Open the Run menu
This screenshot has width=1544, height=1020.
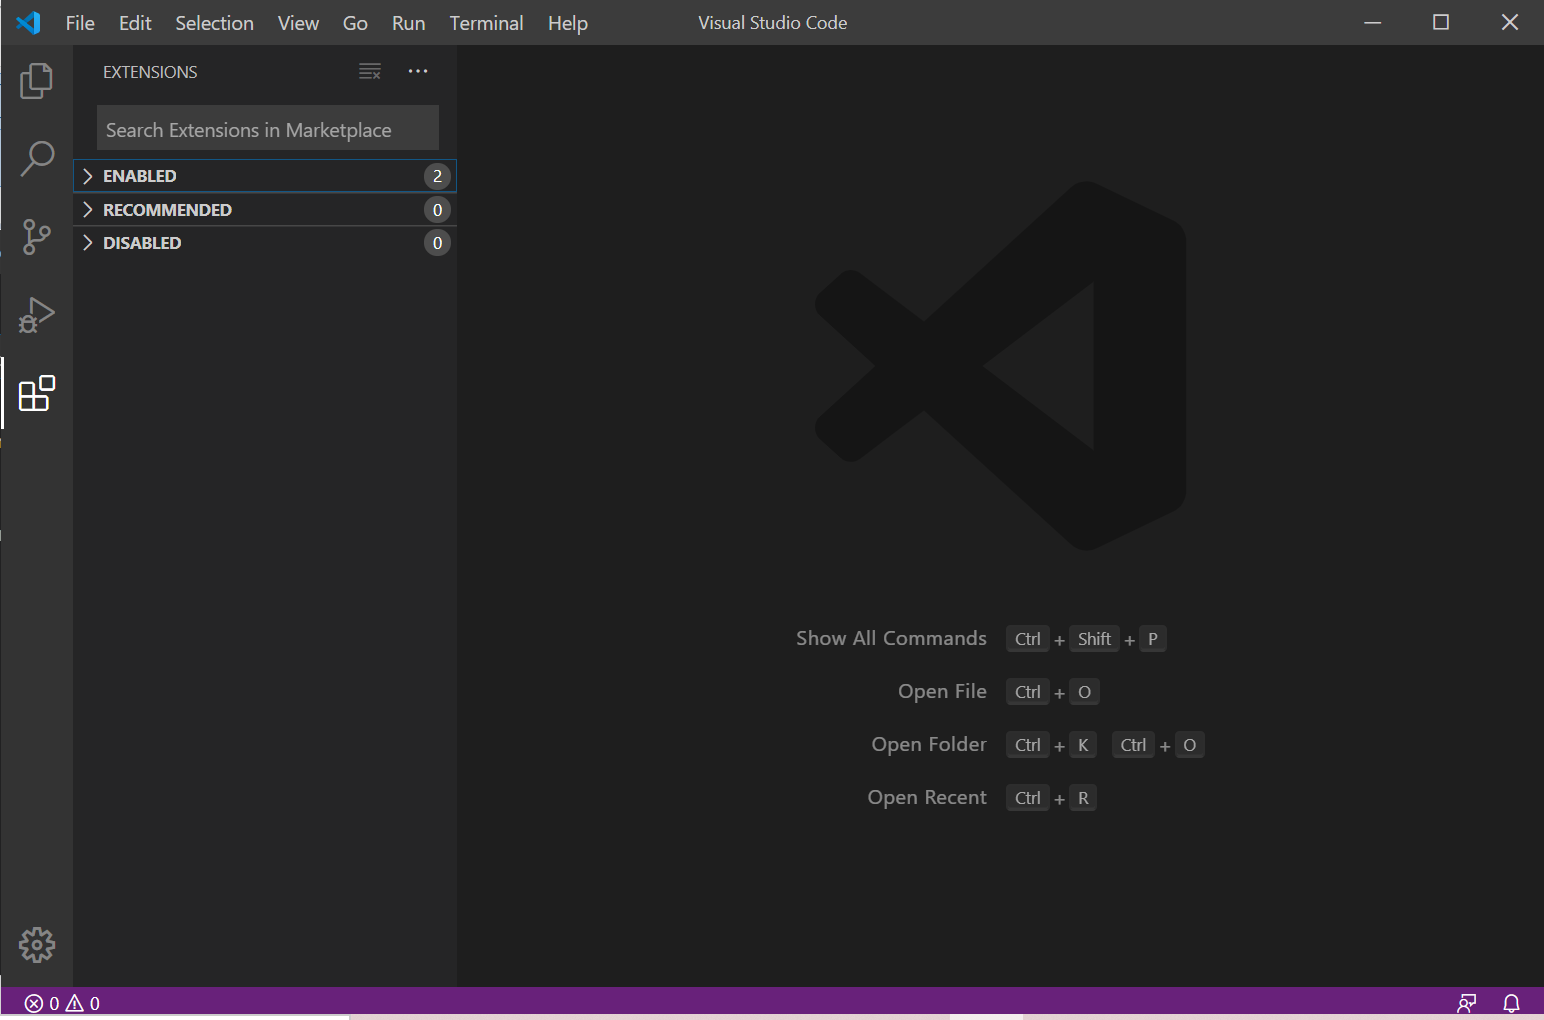[x=408, y=23]
